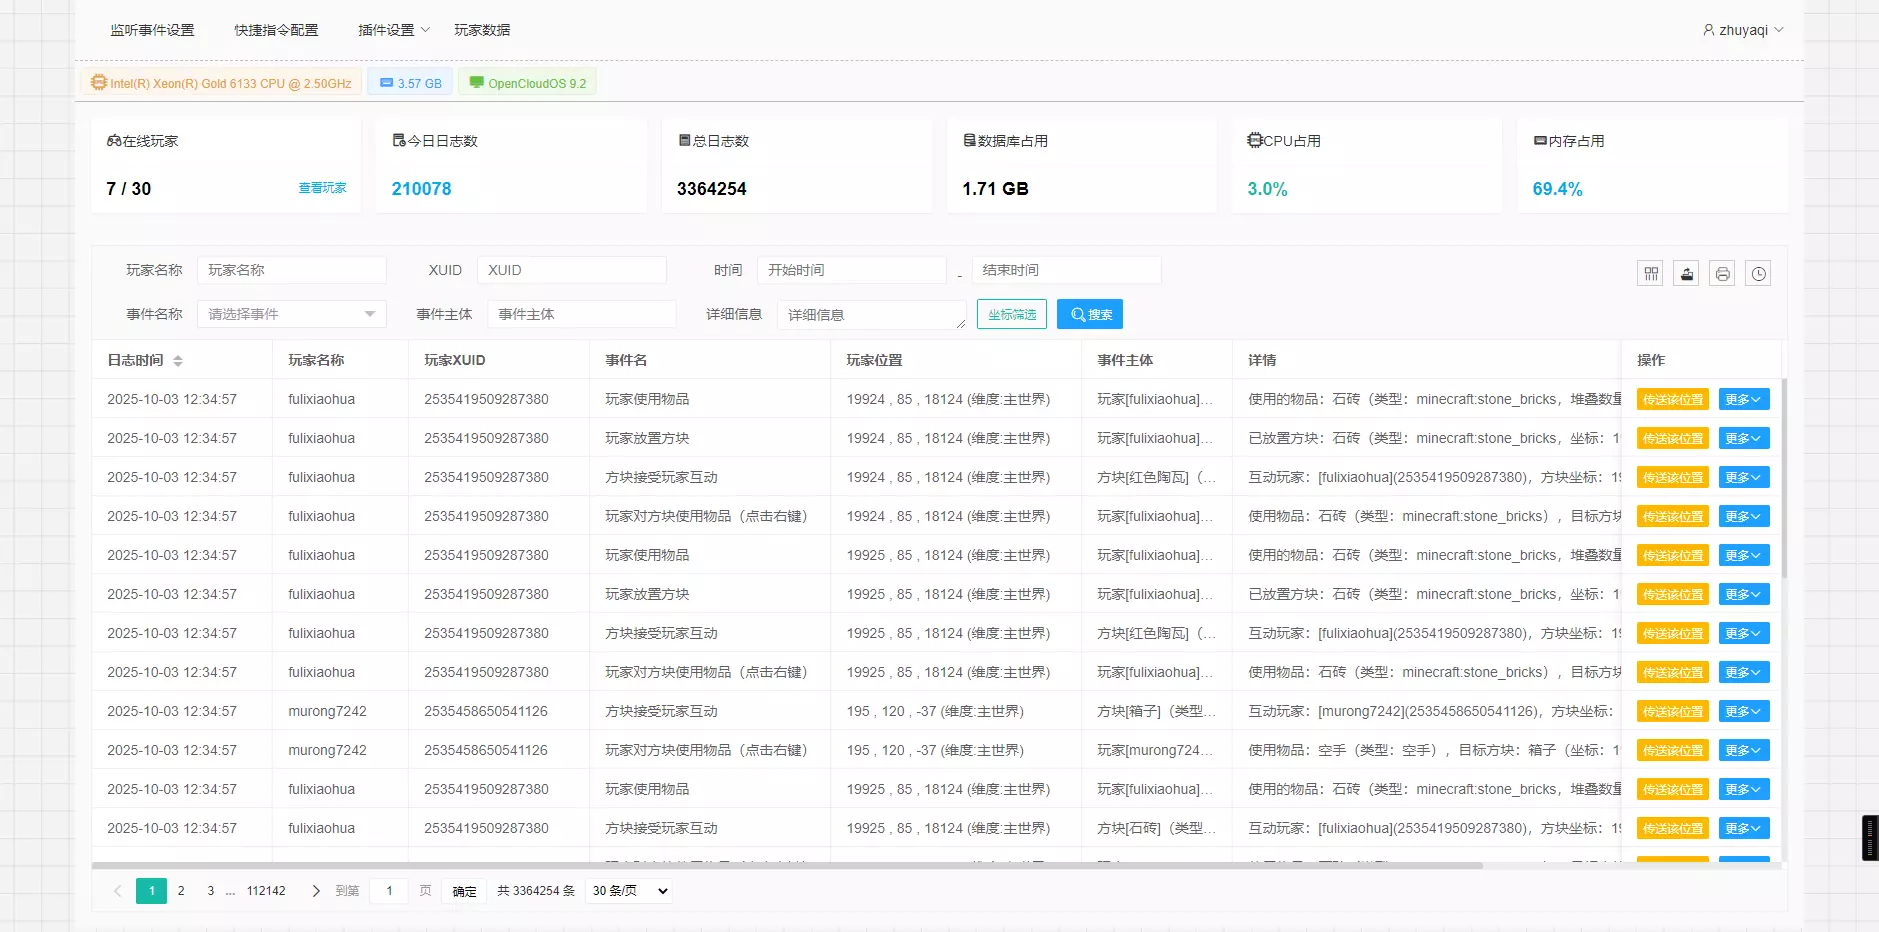Click the 确定 page jump button
The width and height of the screenshot is (1879, 932).
[464, 891]
